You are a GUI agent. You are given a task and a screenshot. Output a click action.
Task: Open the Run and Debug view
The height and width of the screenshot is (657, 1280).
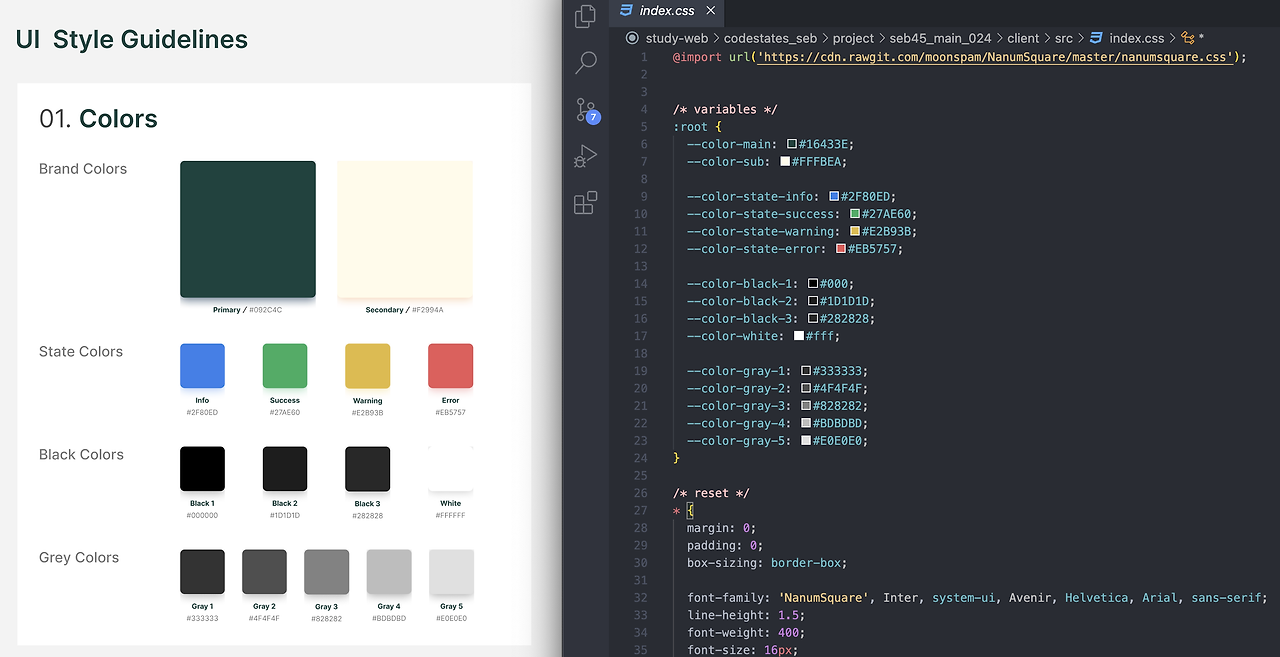586,156
